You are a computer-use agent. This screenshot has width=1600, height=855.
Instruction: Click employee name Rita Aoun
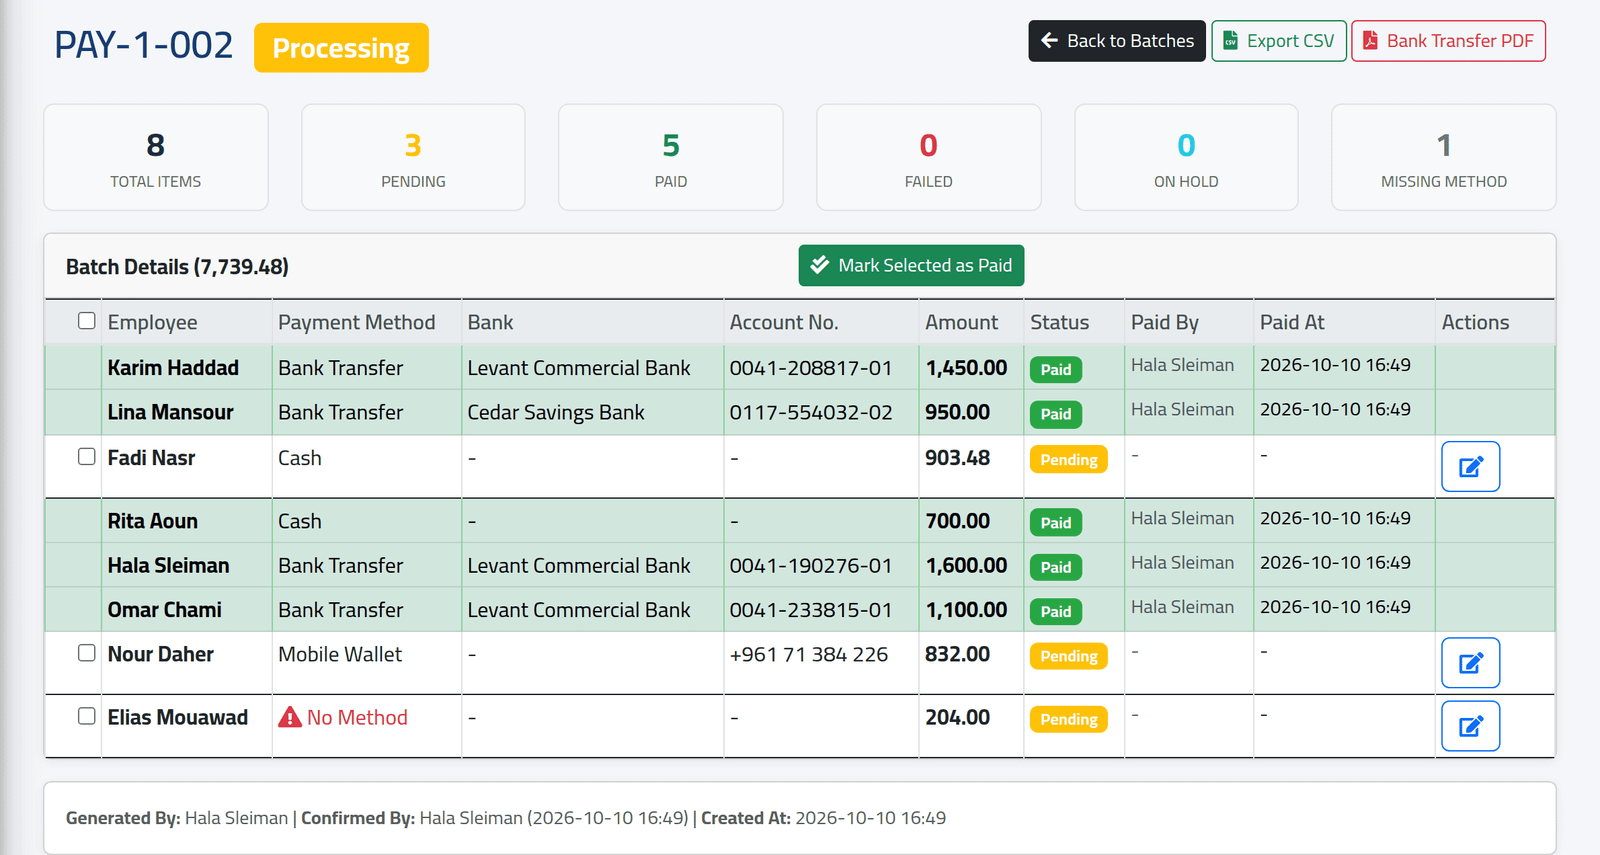153,521
